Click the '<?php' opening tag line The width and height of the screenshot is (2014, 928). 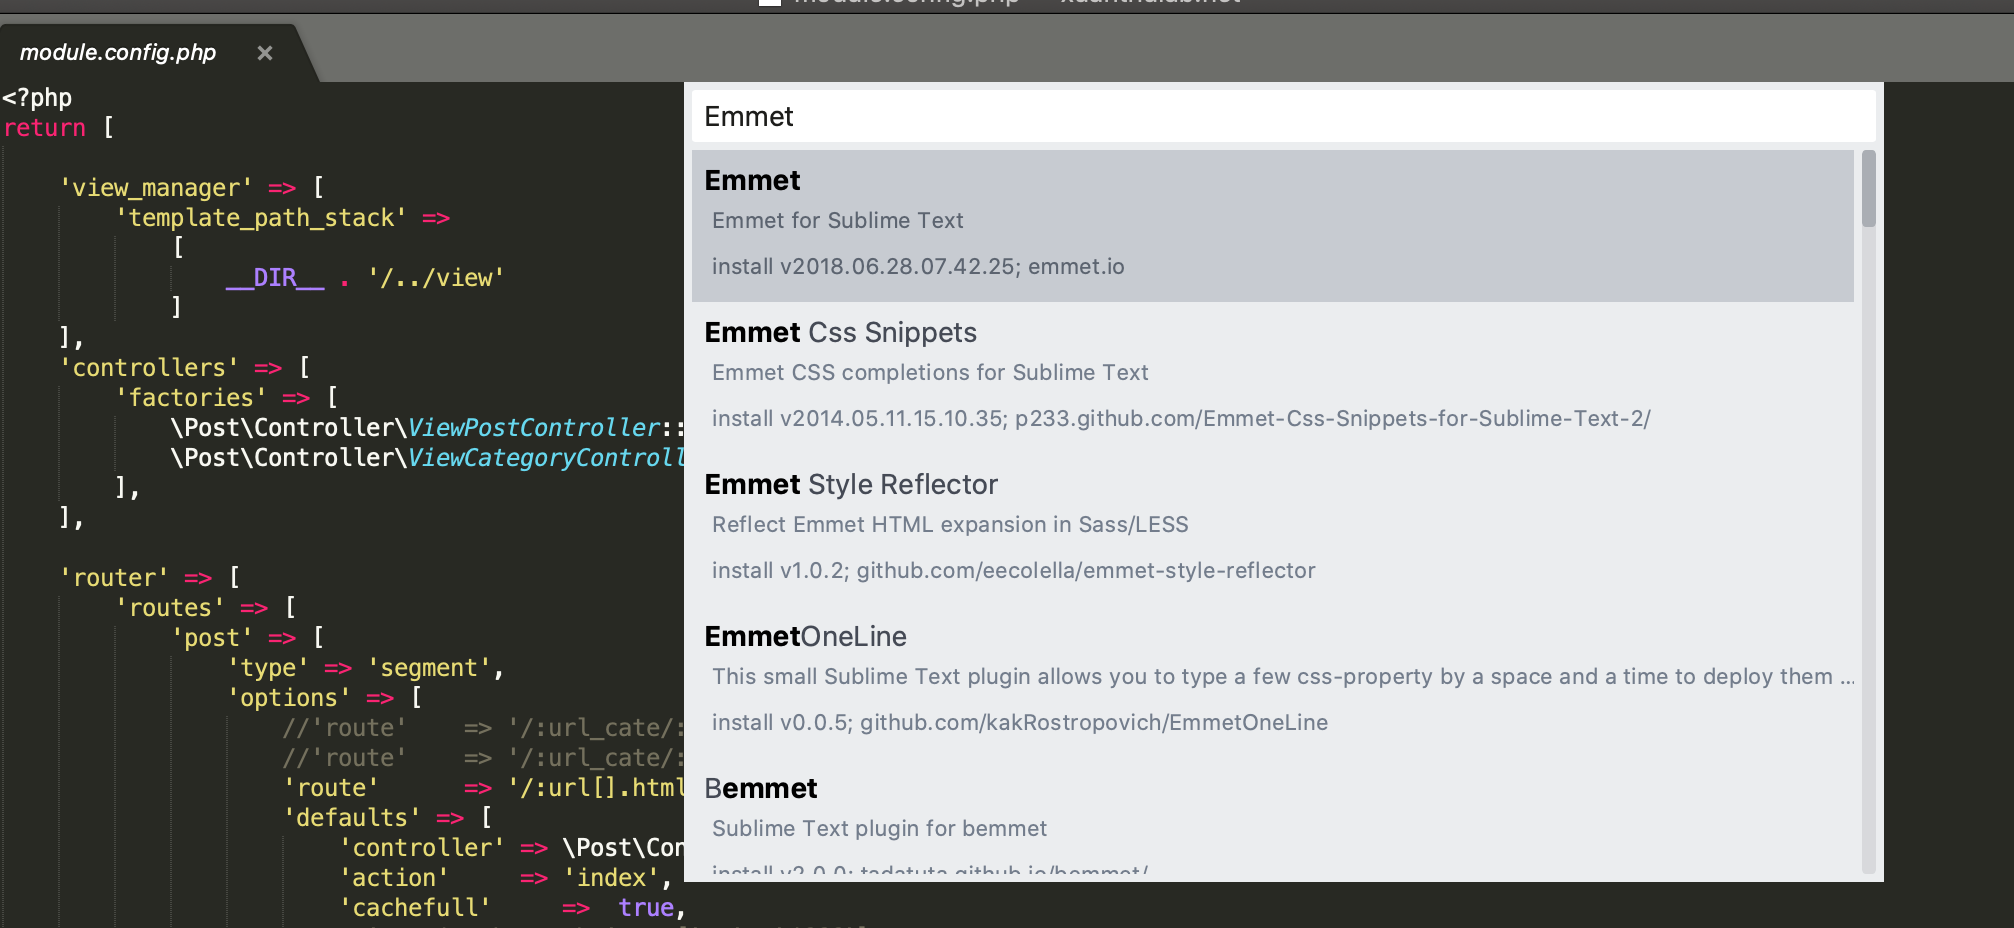point(37,98)
